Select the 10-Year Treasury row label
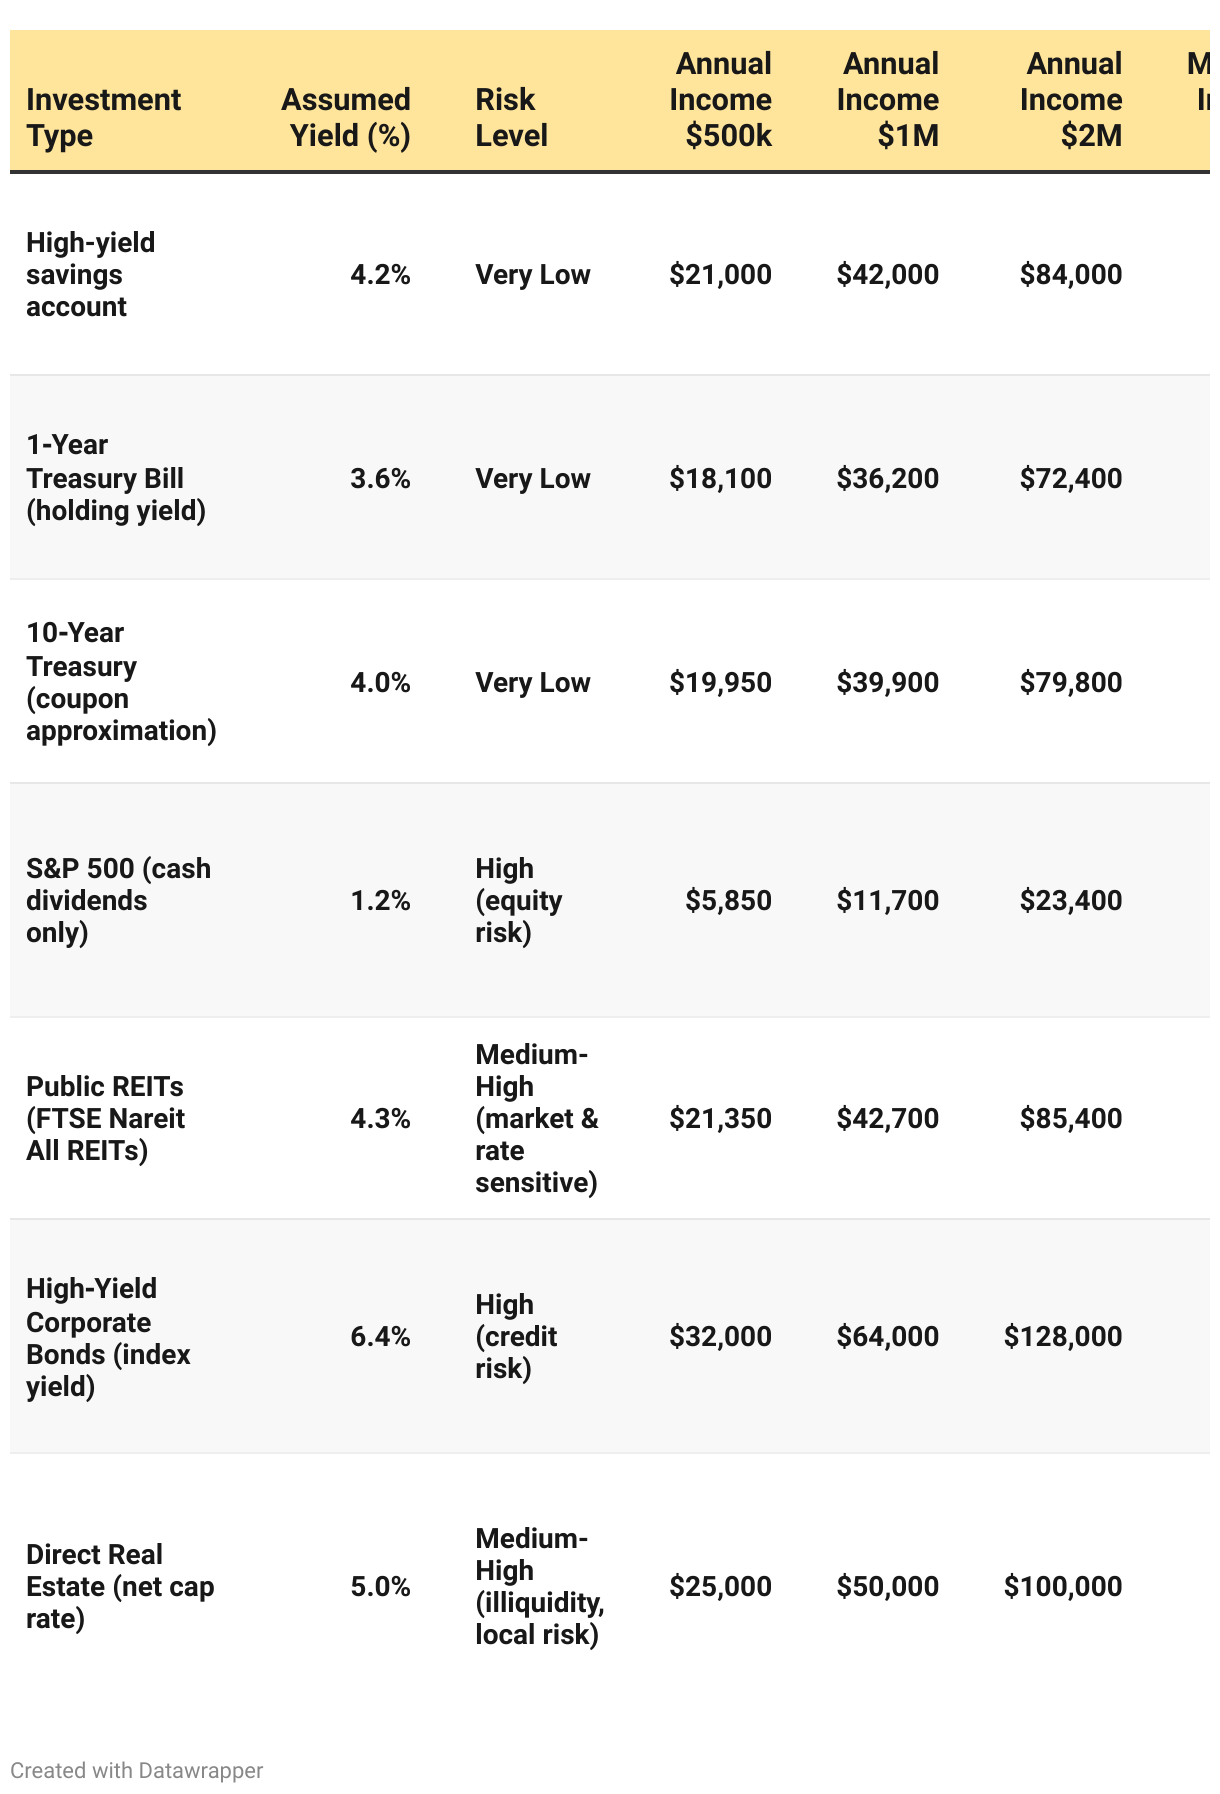Screen dimensions: 1220x1794 [120, 682]
